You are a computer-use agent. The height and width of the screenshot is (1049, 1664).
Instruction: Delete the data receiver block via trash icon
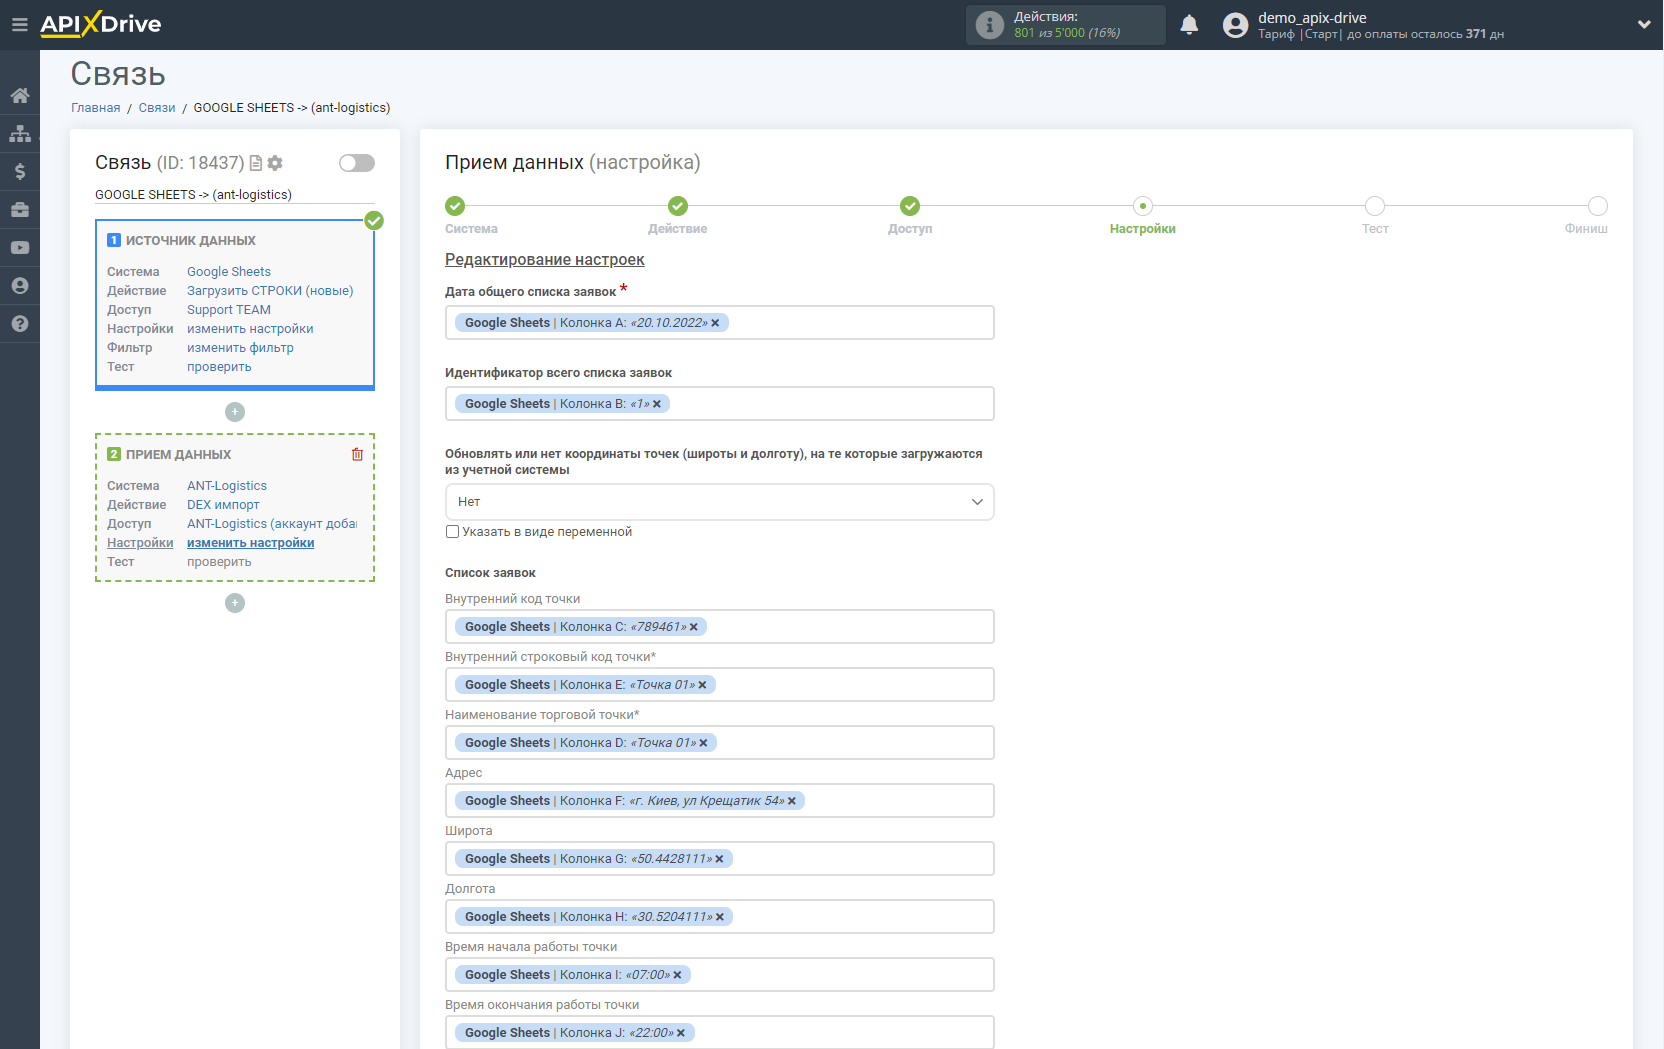(357, 454)
